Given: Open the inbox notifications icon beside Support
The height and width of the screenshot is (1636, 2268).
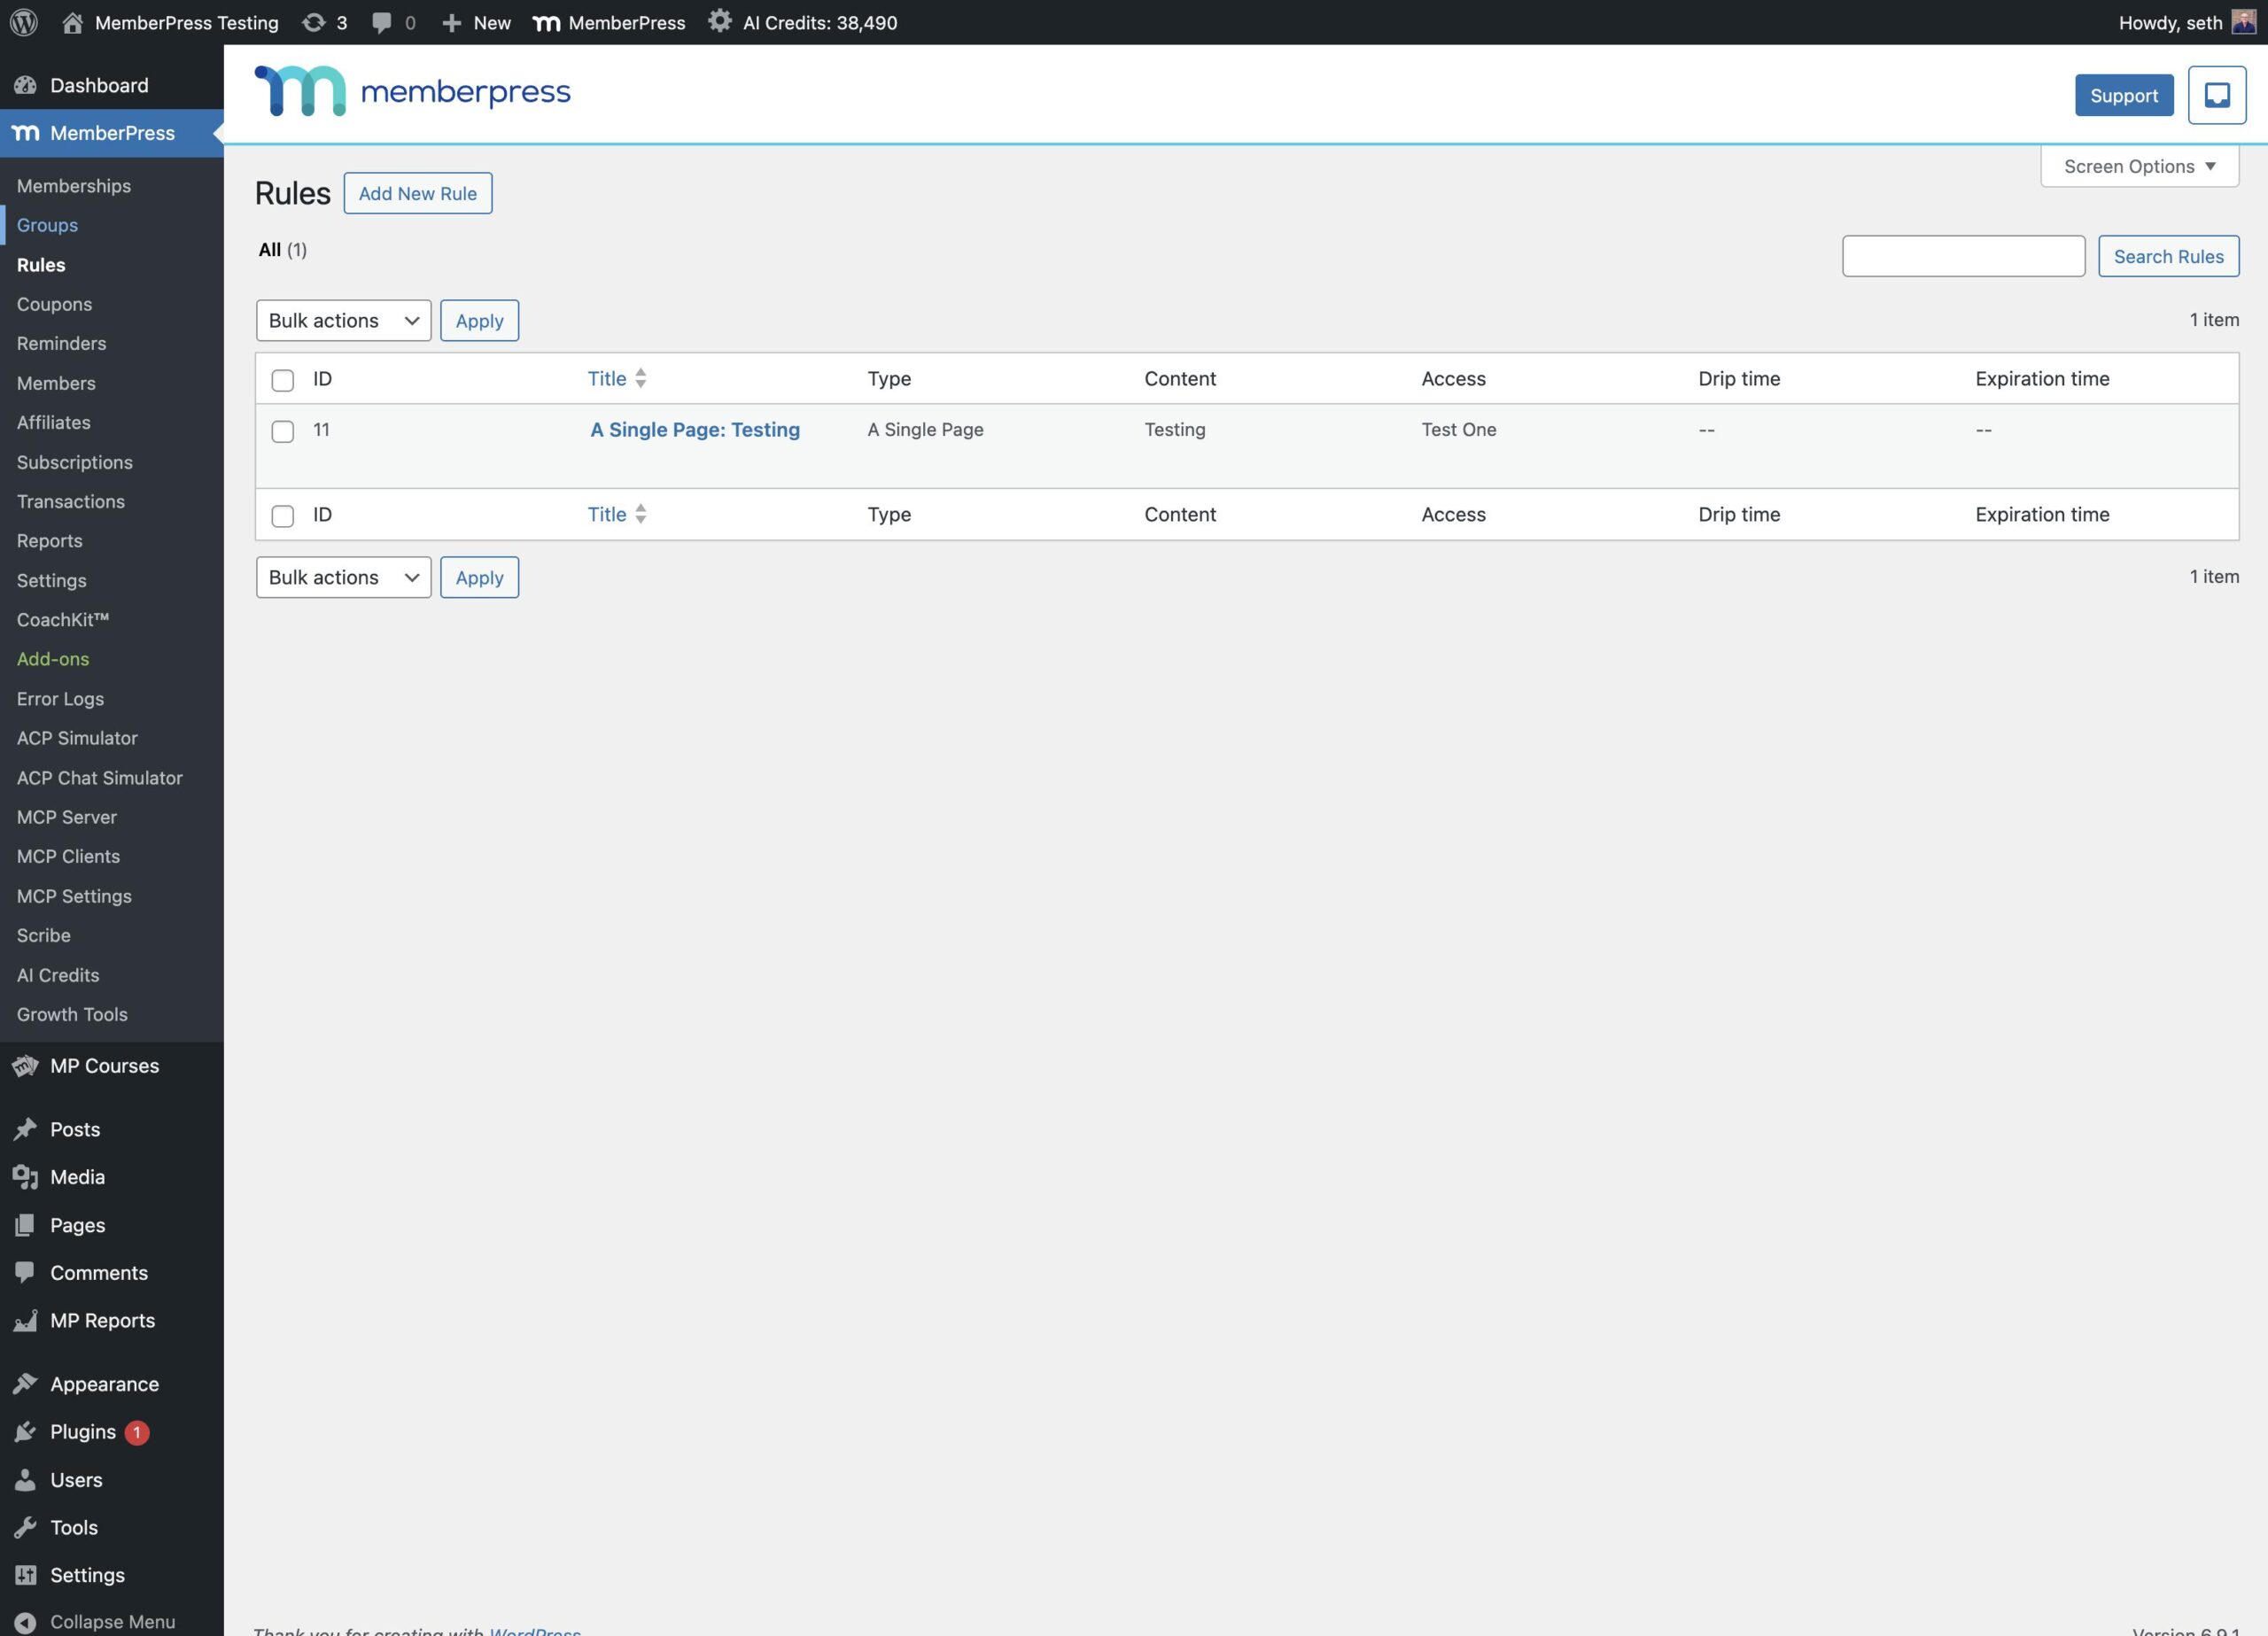Looking at the screenshot, I should (x=2217, y=95).
